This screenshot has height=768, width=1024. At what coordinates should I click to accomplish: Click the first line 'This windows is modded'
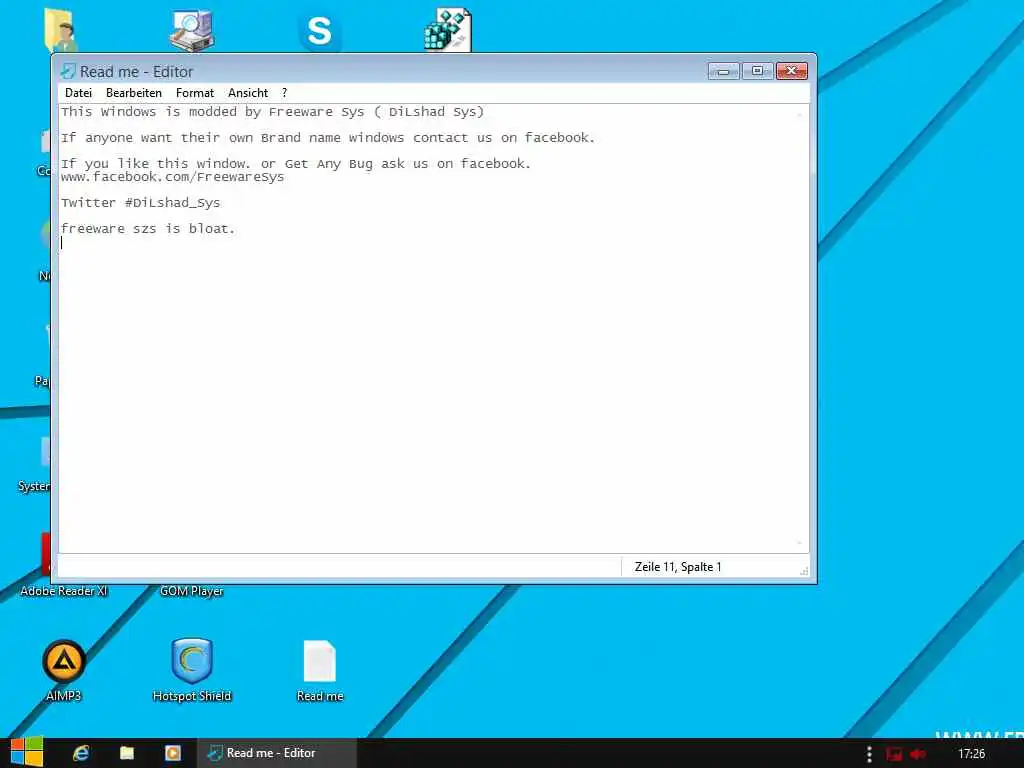point(272,112)
